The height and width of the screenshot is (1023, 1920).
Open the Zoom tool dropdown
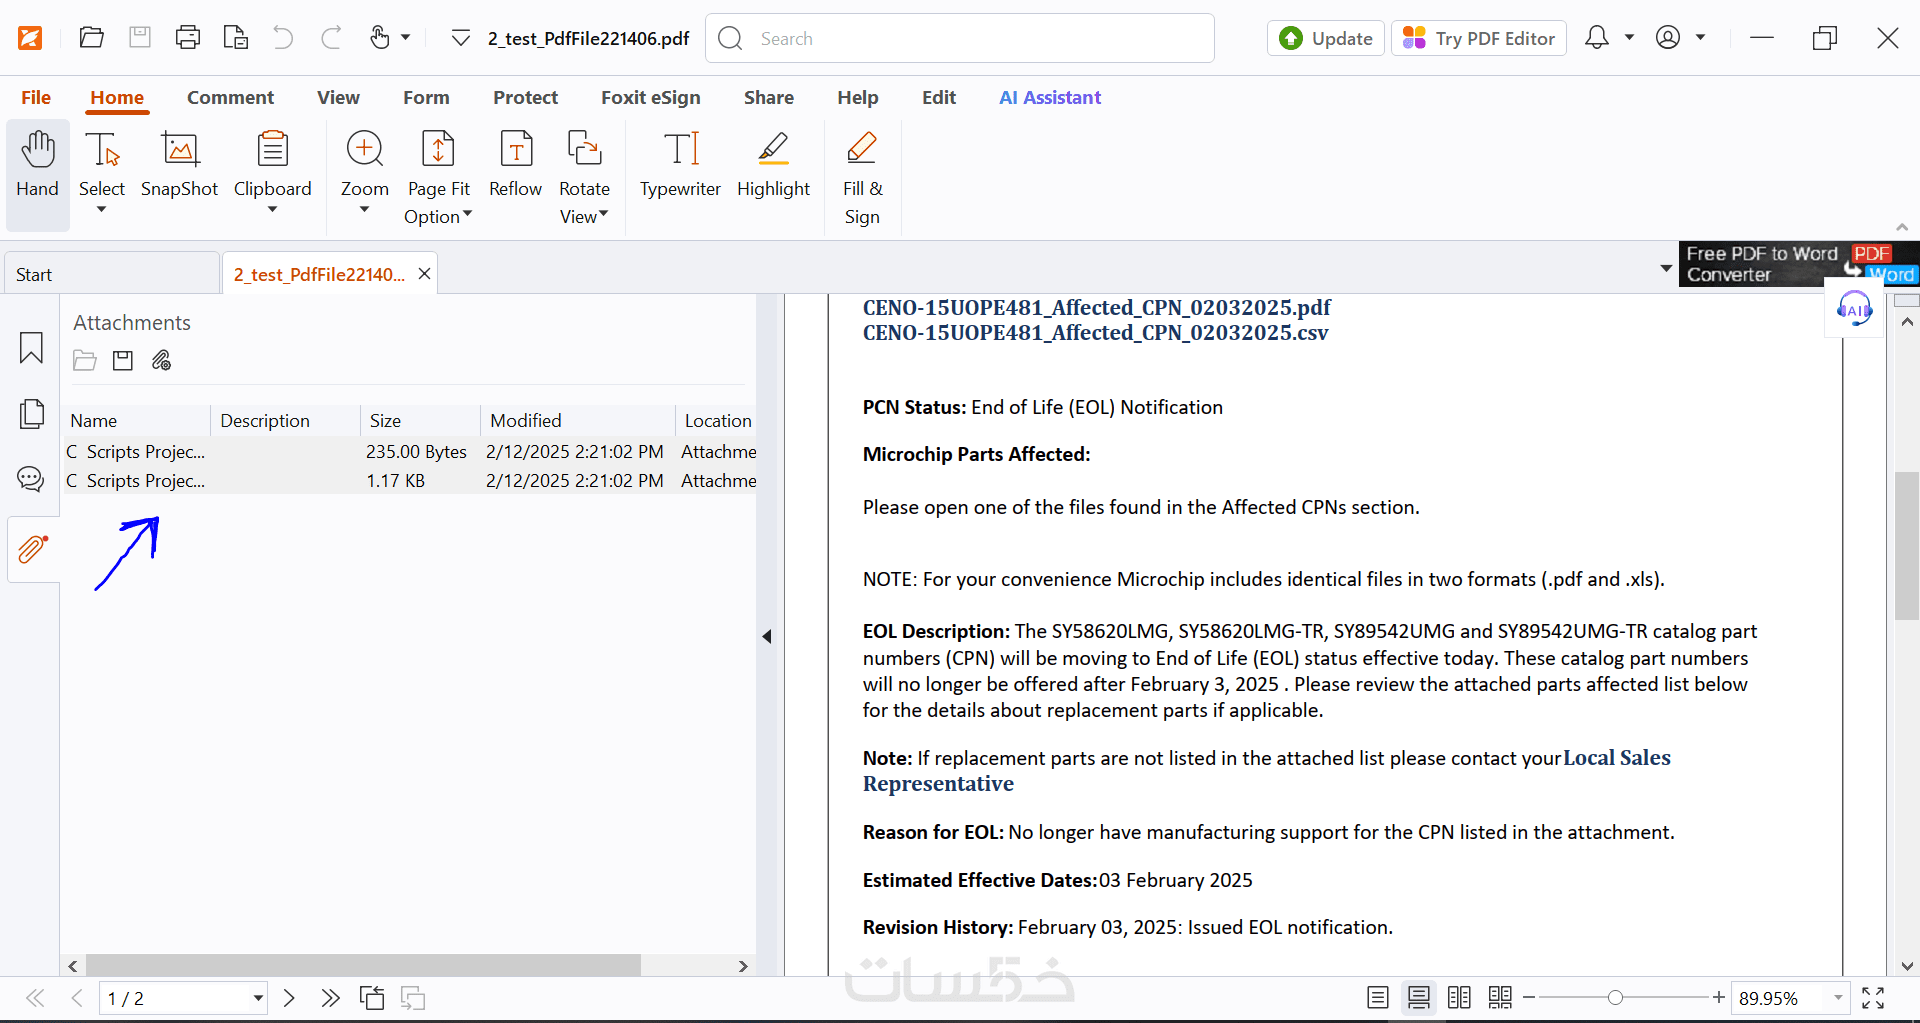[364, 210]
